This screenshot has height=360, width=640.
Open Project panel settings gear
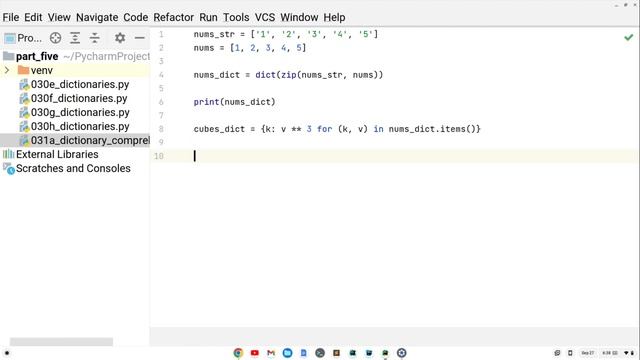[120, 38]
